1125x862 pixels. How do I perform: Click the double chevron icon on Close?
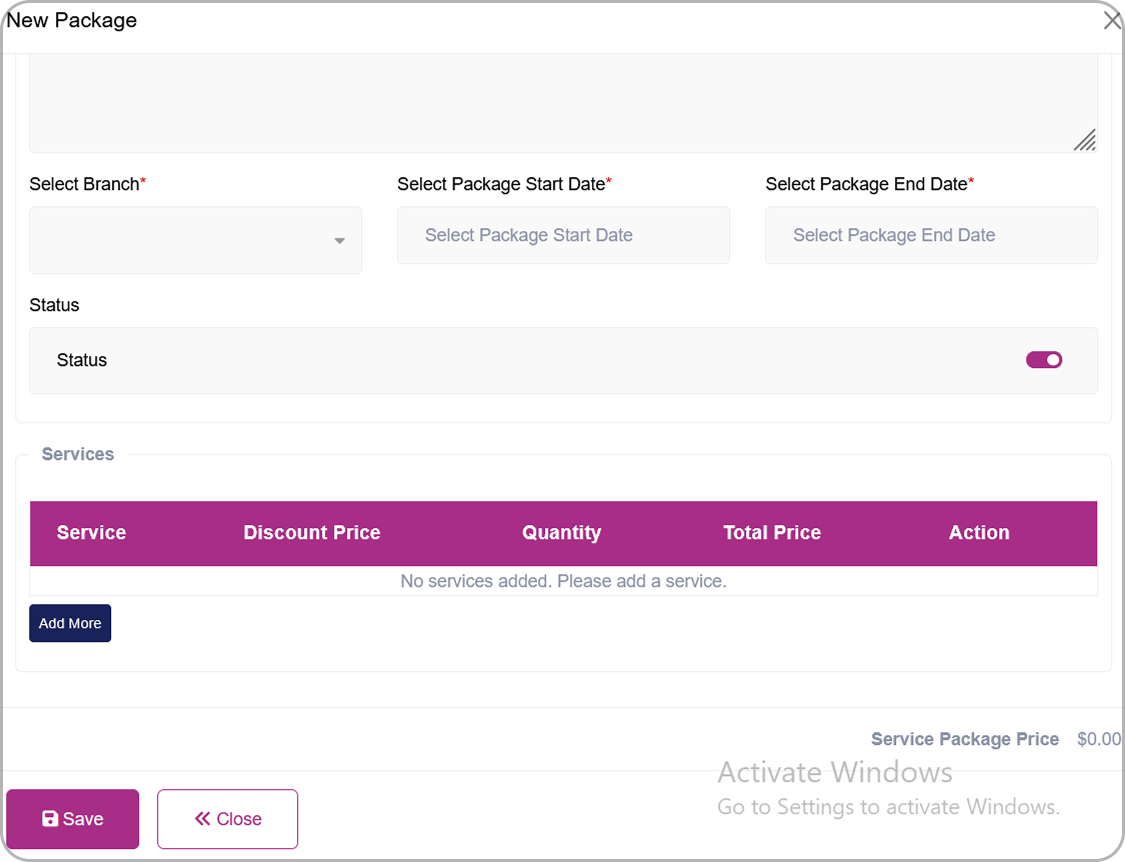[x=203, y=819]
